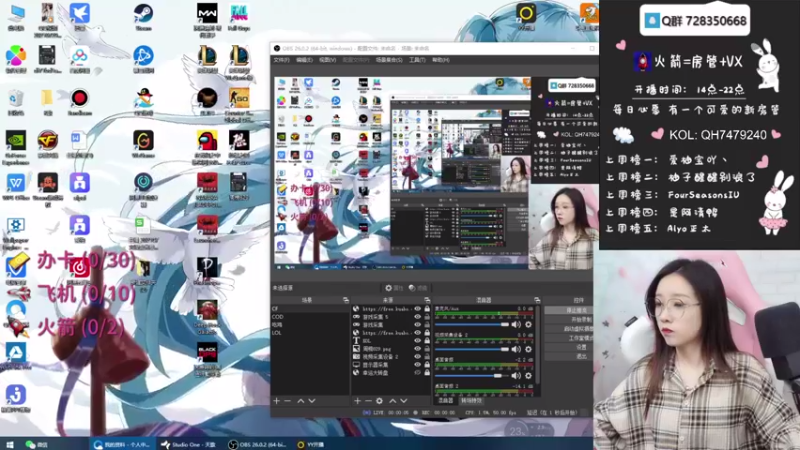Pop out the Scenes dock panel
800x450 pixels.
345,300
